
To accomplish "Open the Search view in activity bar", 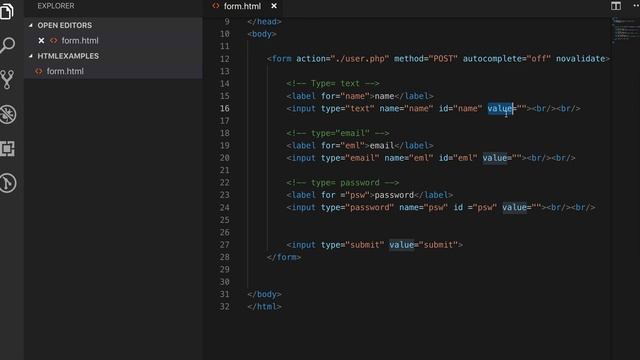I will 7,45.
